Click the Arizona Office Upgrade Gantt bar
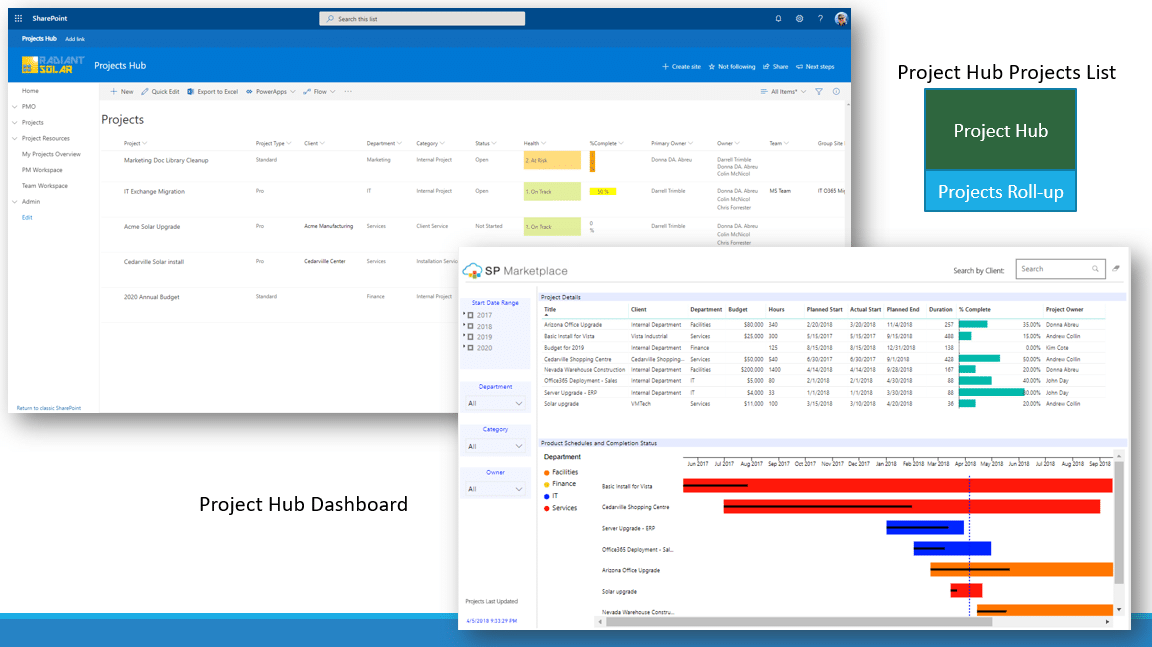The image size is (1152, 647). click(1021, 569)
